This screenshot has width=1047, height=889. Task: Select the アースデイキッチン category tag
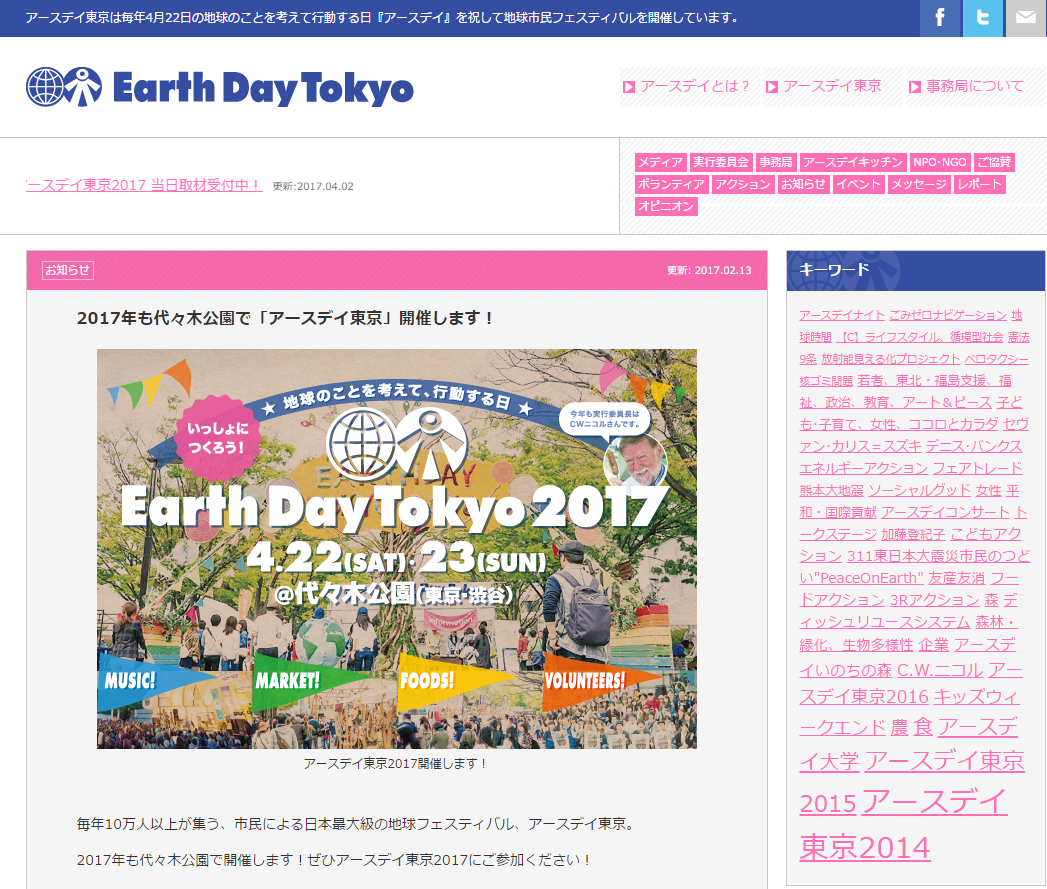click(853, 162)
